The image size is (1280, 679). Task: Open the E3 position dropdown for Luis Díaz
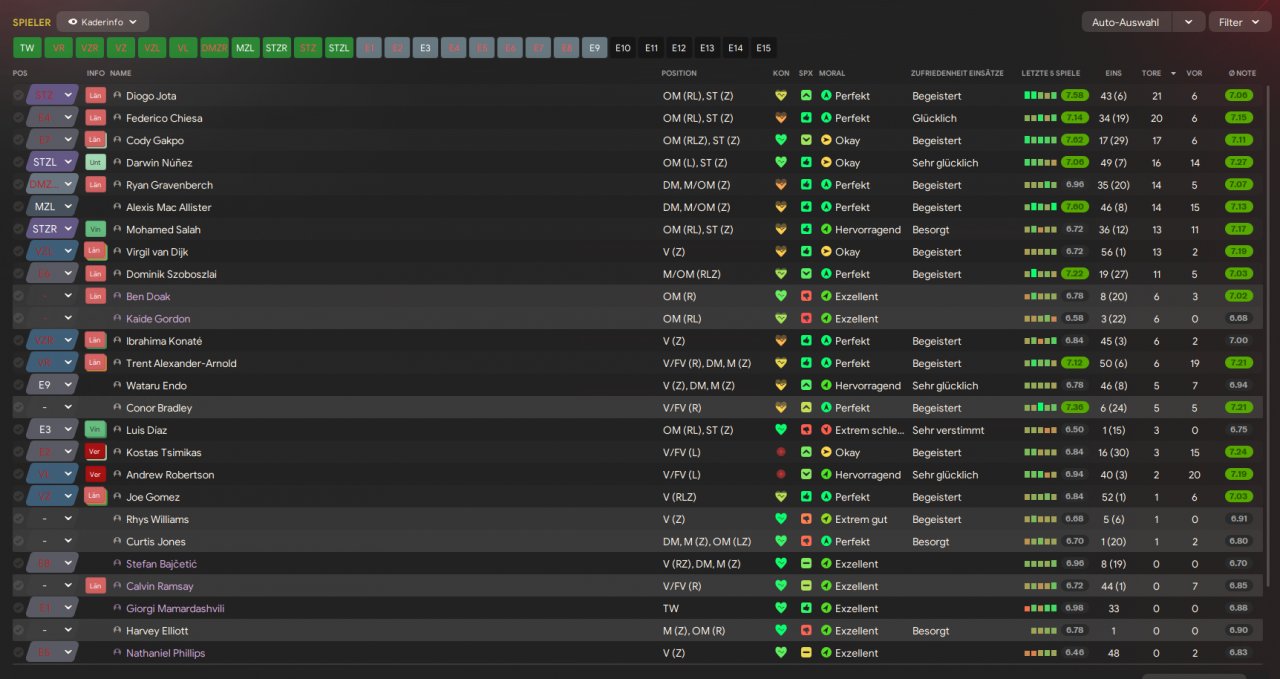52,430
